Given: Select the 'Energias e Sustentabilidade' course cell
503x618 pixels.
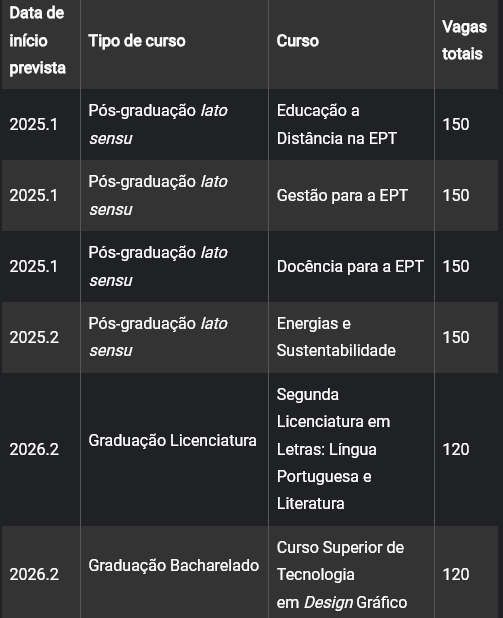Looking at the screenshot, I should (x=352, y=337).
